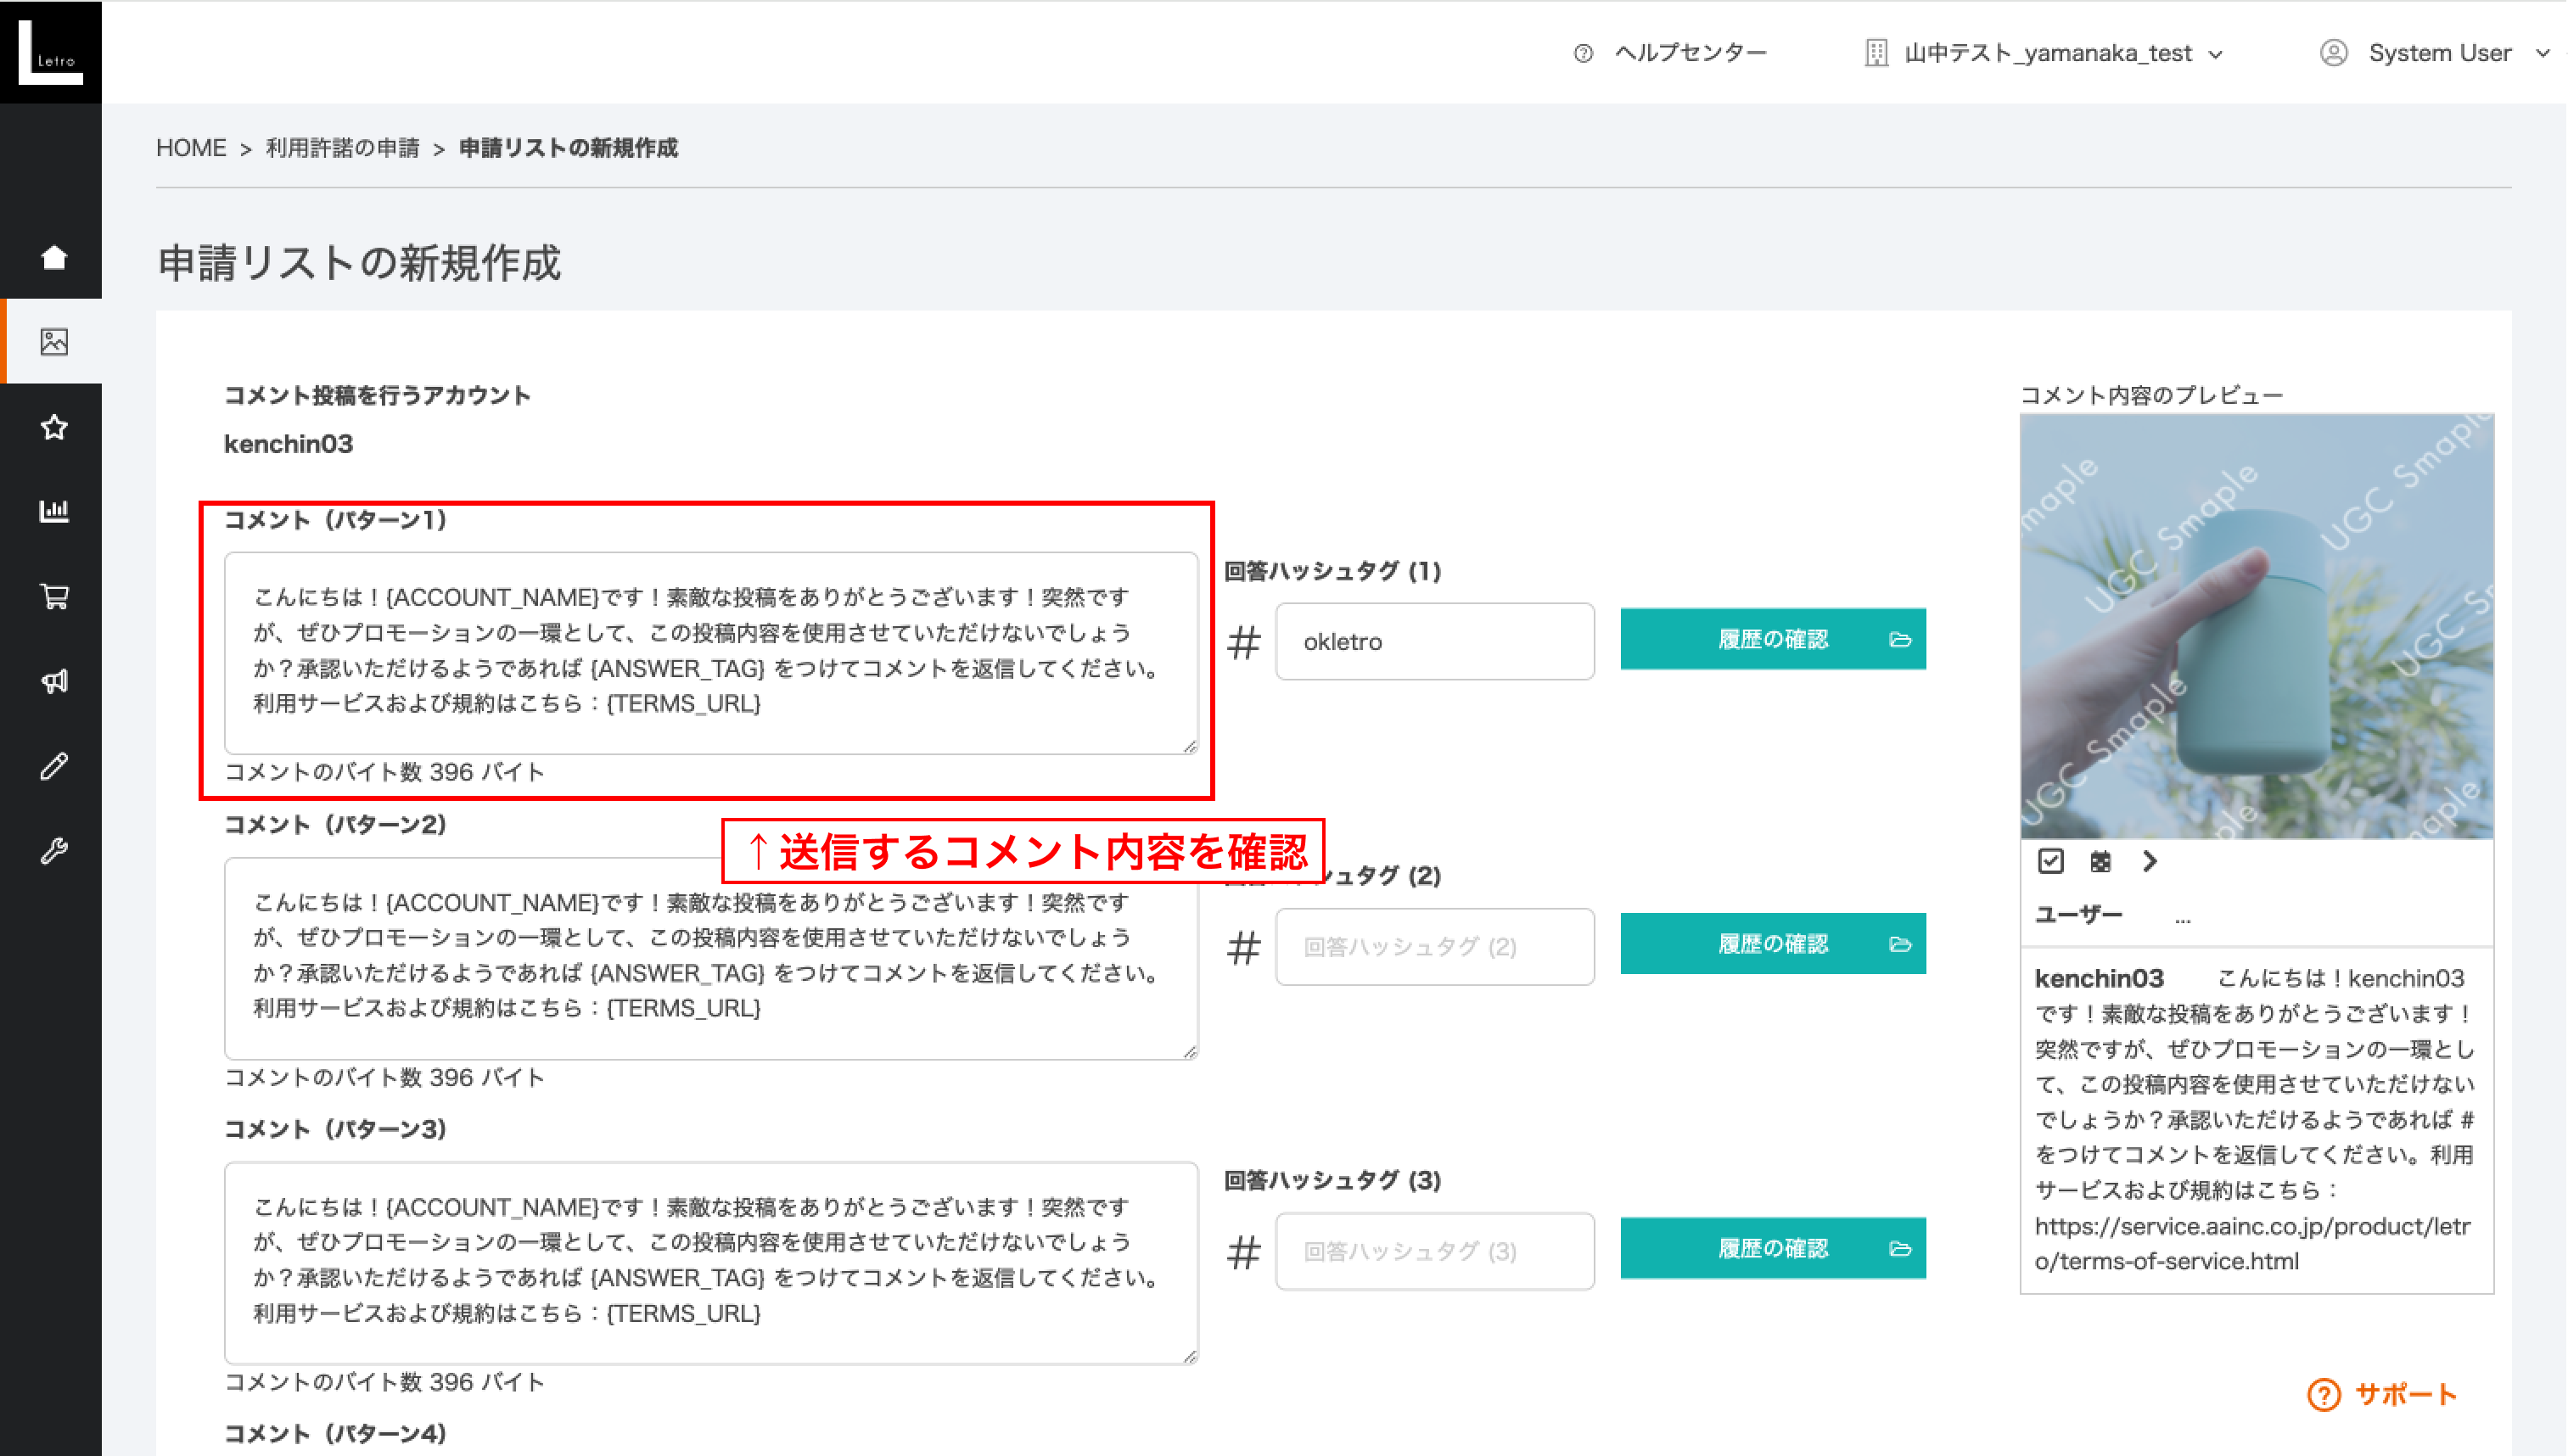Click the next chevron under preview image

tap(2149, 861)
